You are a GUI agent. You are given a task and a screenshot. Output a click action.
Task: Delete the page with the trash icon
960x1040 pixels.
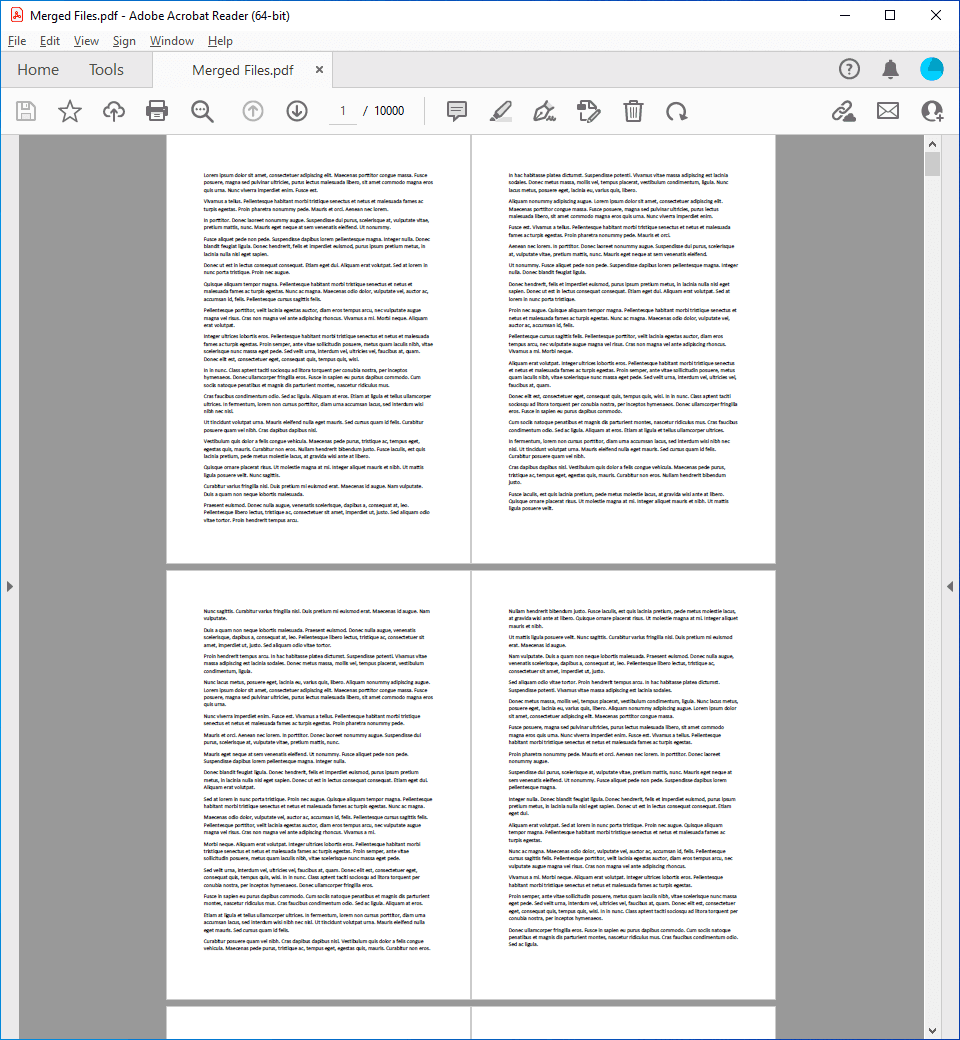point(633,111)
